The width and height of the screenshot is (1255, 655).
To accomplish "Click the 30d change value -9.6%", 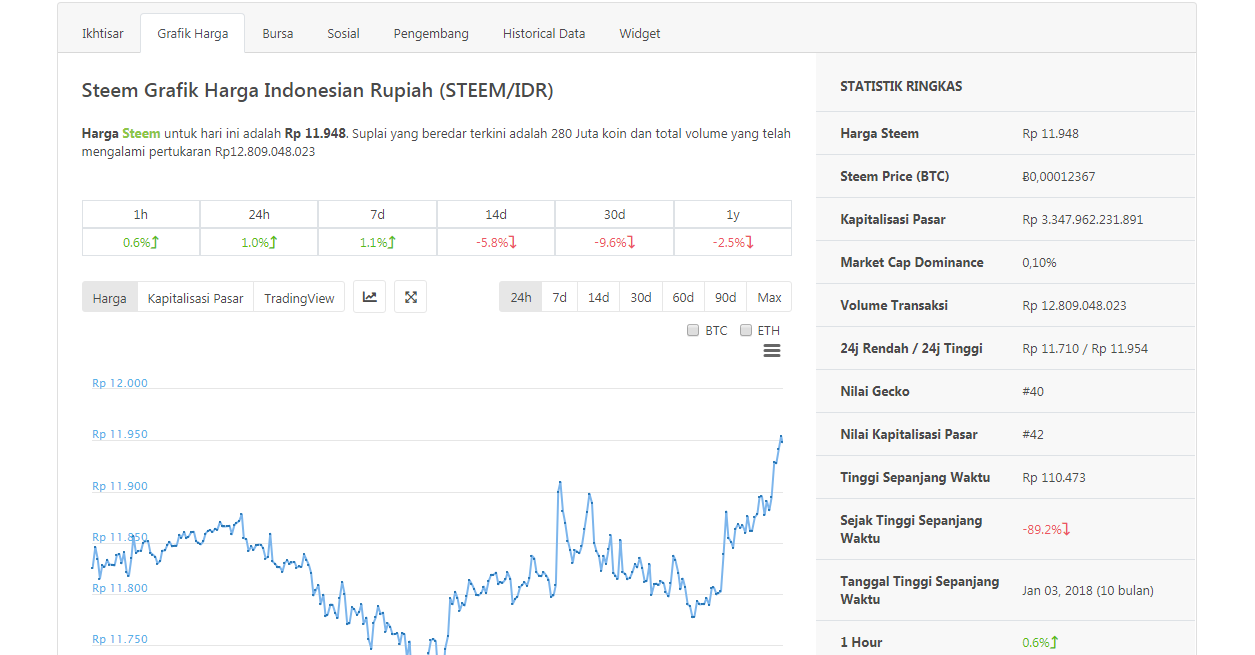I will [x=614, y=242].
